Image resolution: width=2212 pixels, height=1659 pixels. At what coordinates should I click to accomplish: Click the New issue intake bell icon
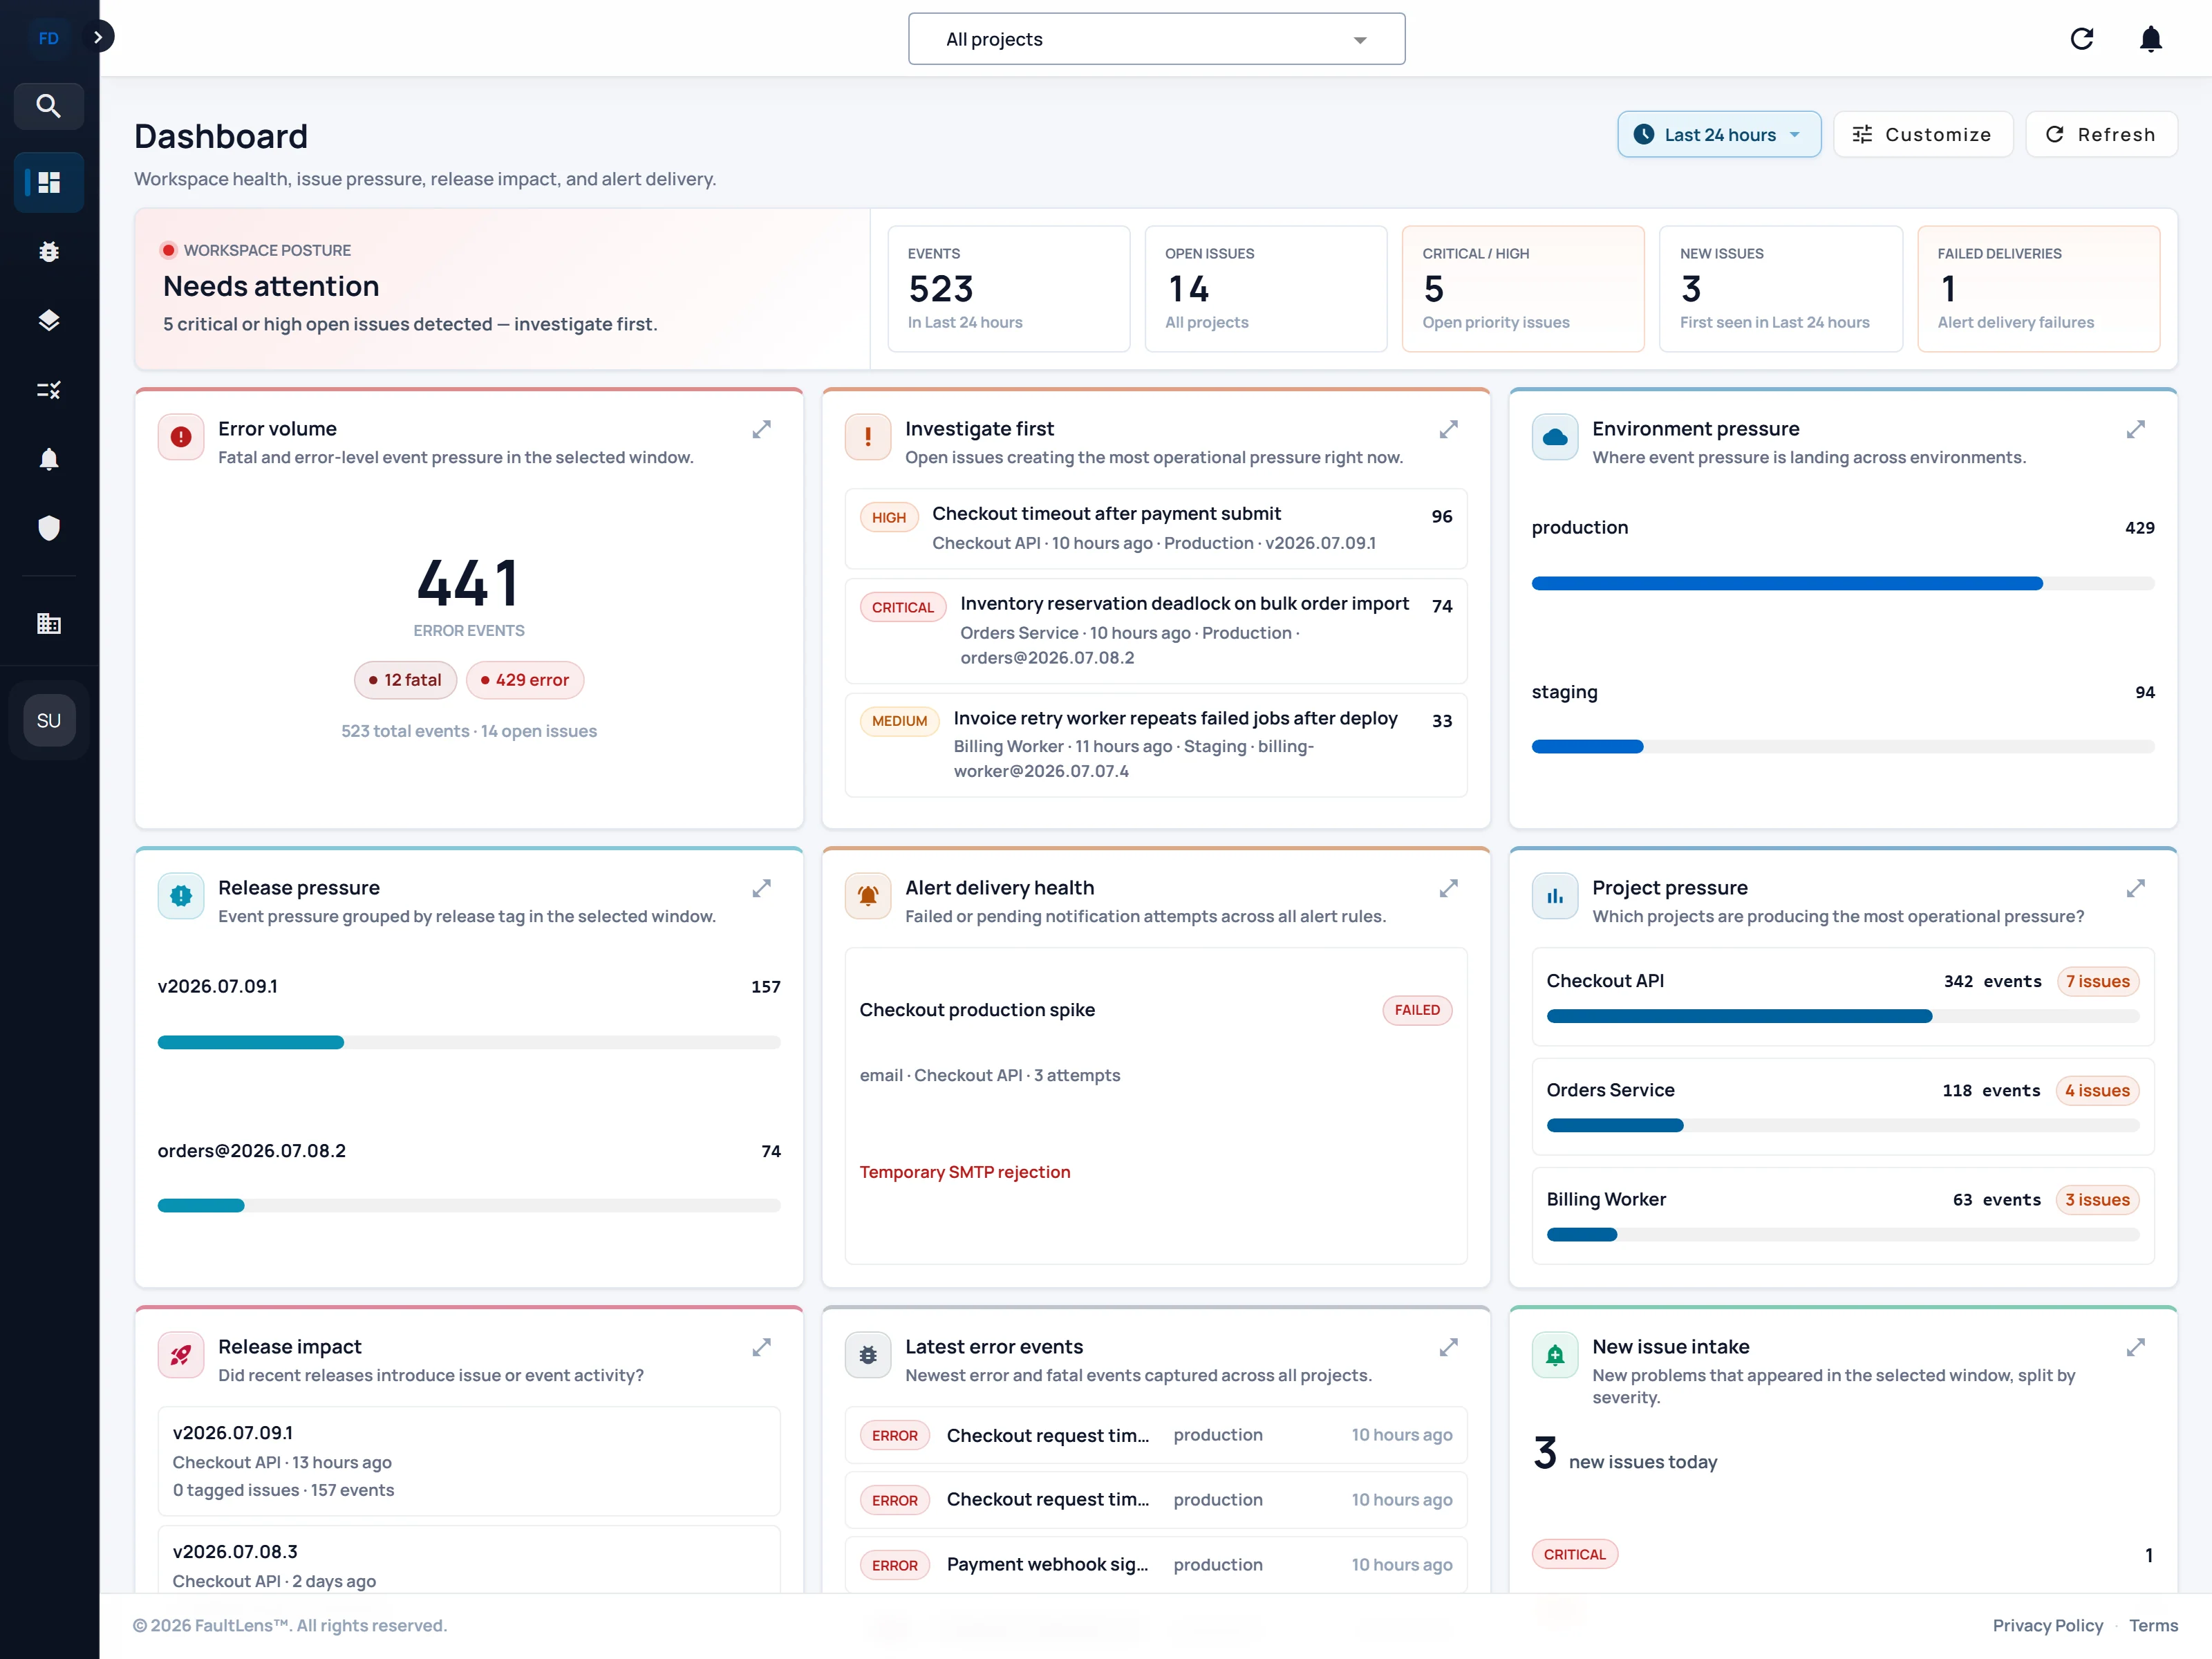coord(1555,1355)
